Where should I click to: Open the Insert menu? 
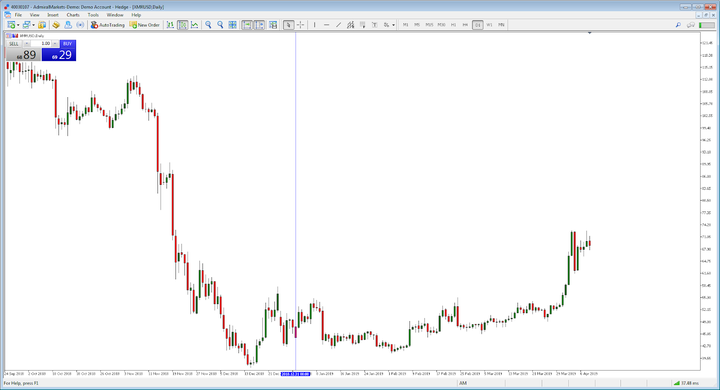(x=53, y=15)
